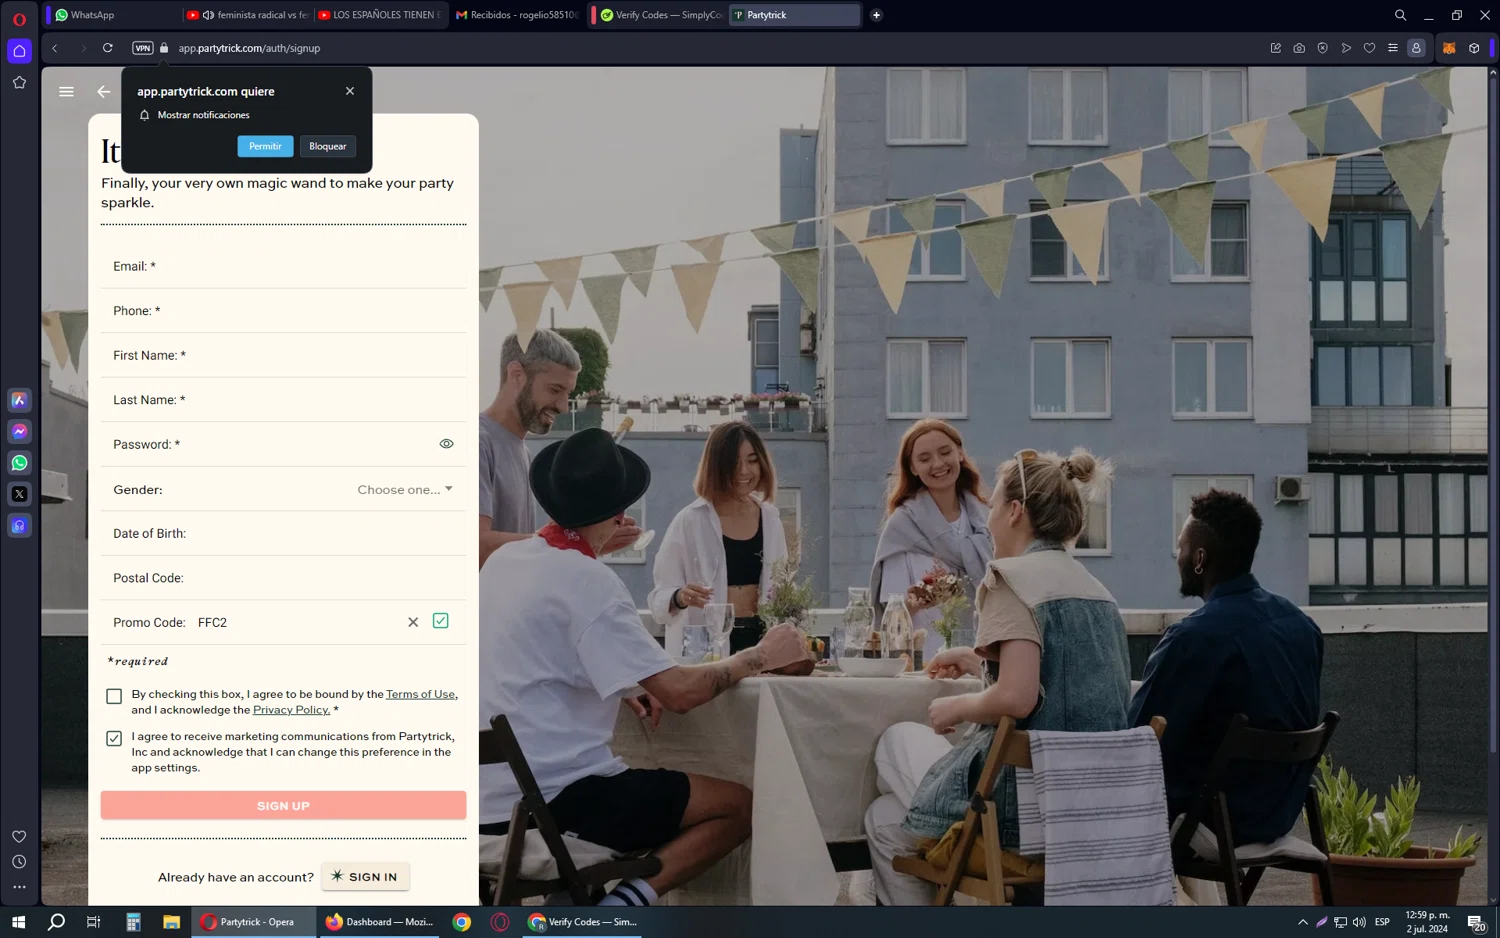Open the hamburger menu on Partytrick page
The width and height of the screenshot is (1500, 938).
coord(66,91)
